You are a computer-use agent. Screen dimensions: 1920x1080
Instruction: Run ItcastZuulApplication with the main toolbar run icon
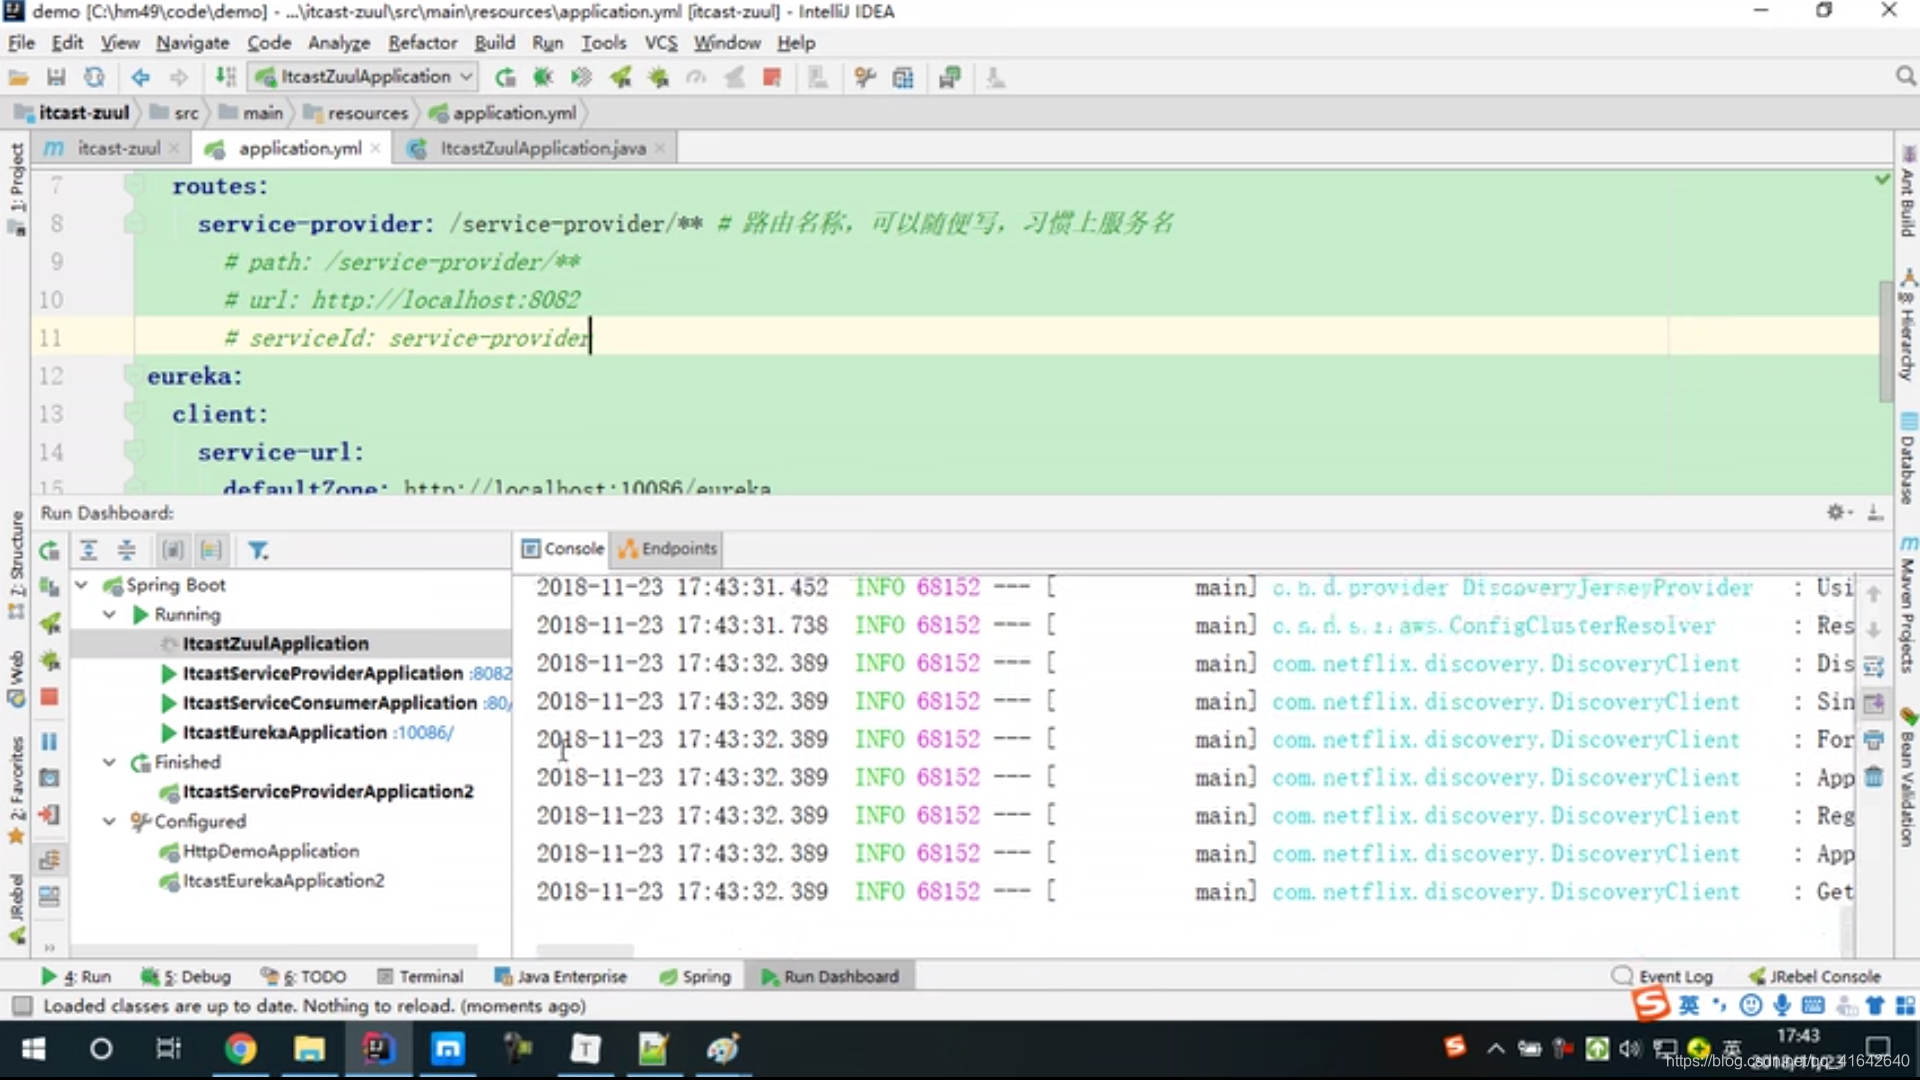[505, 77]
